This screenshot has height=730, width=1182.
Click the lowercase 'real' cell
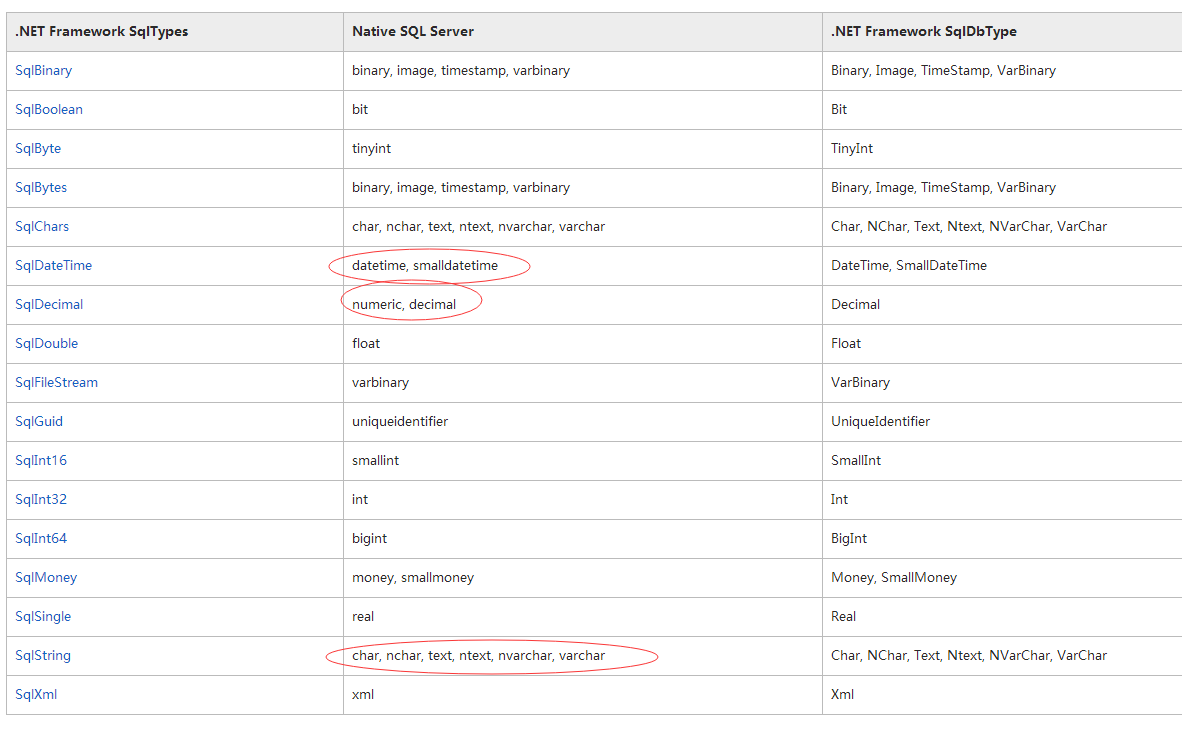(363, 617)
